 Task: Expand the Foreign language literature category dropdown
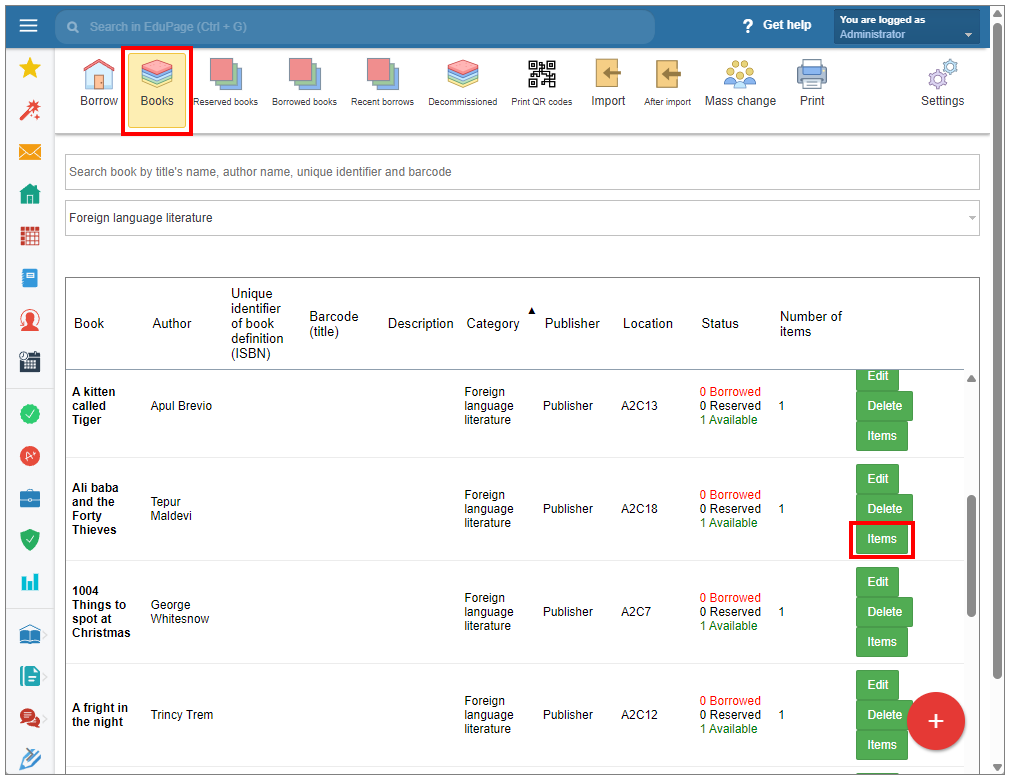(521, 218)
